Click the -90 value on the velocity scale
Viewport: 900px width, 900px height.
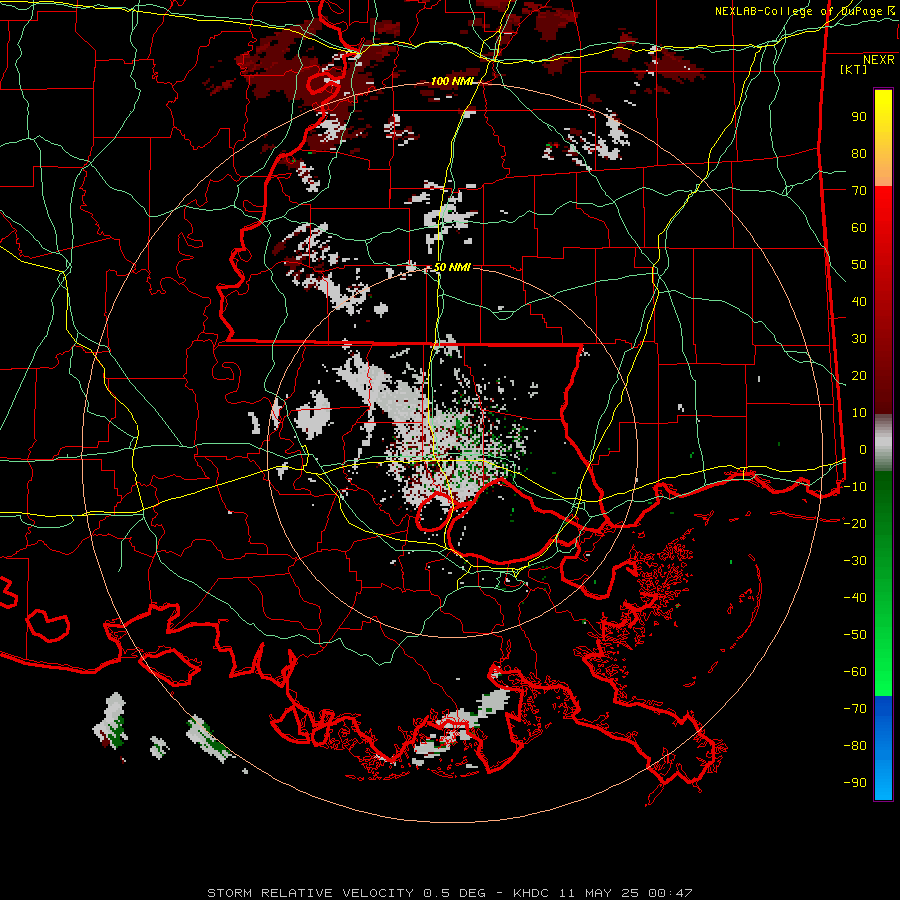(855, 783)
